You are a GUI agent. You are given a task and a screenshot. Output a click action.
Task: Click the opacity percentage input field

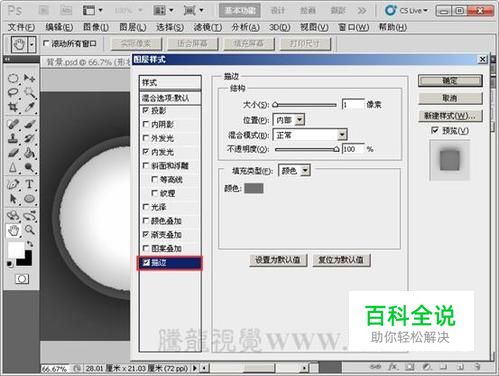tap(353, 149)
